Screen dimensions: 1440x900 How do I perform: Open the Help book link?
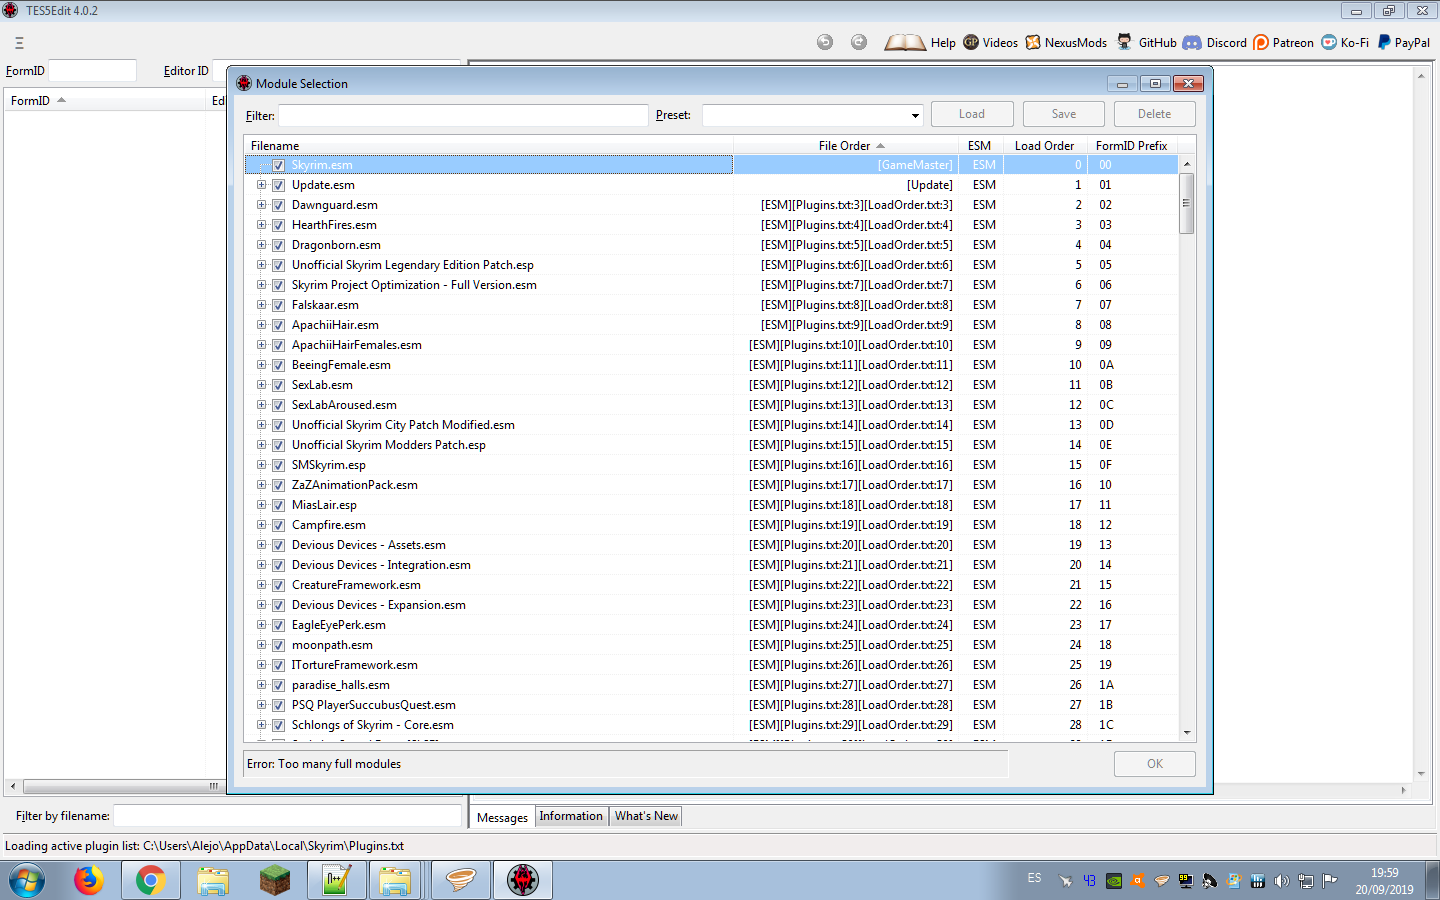pos(920,43)
